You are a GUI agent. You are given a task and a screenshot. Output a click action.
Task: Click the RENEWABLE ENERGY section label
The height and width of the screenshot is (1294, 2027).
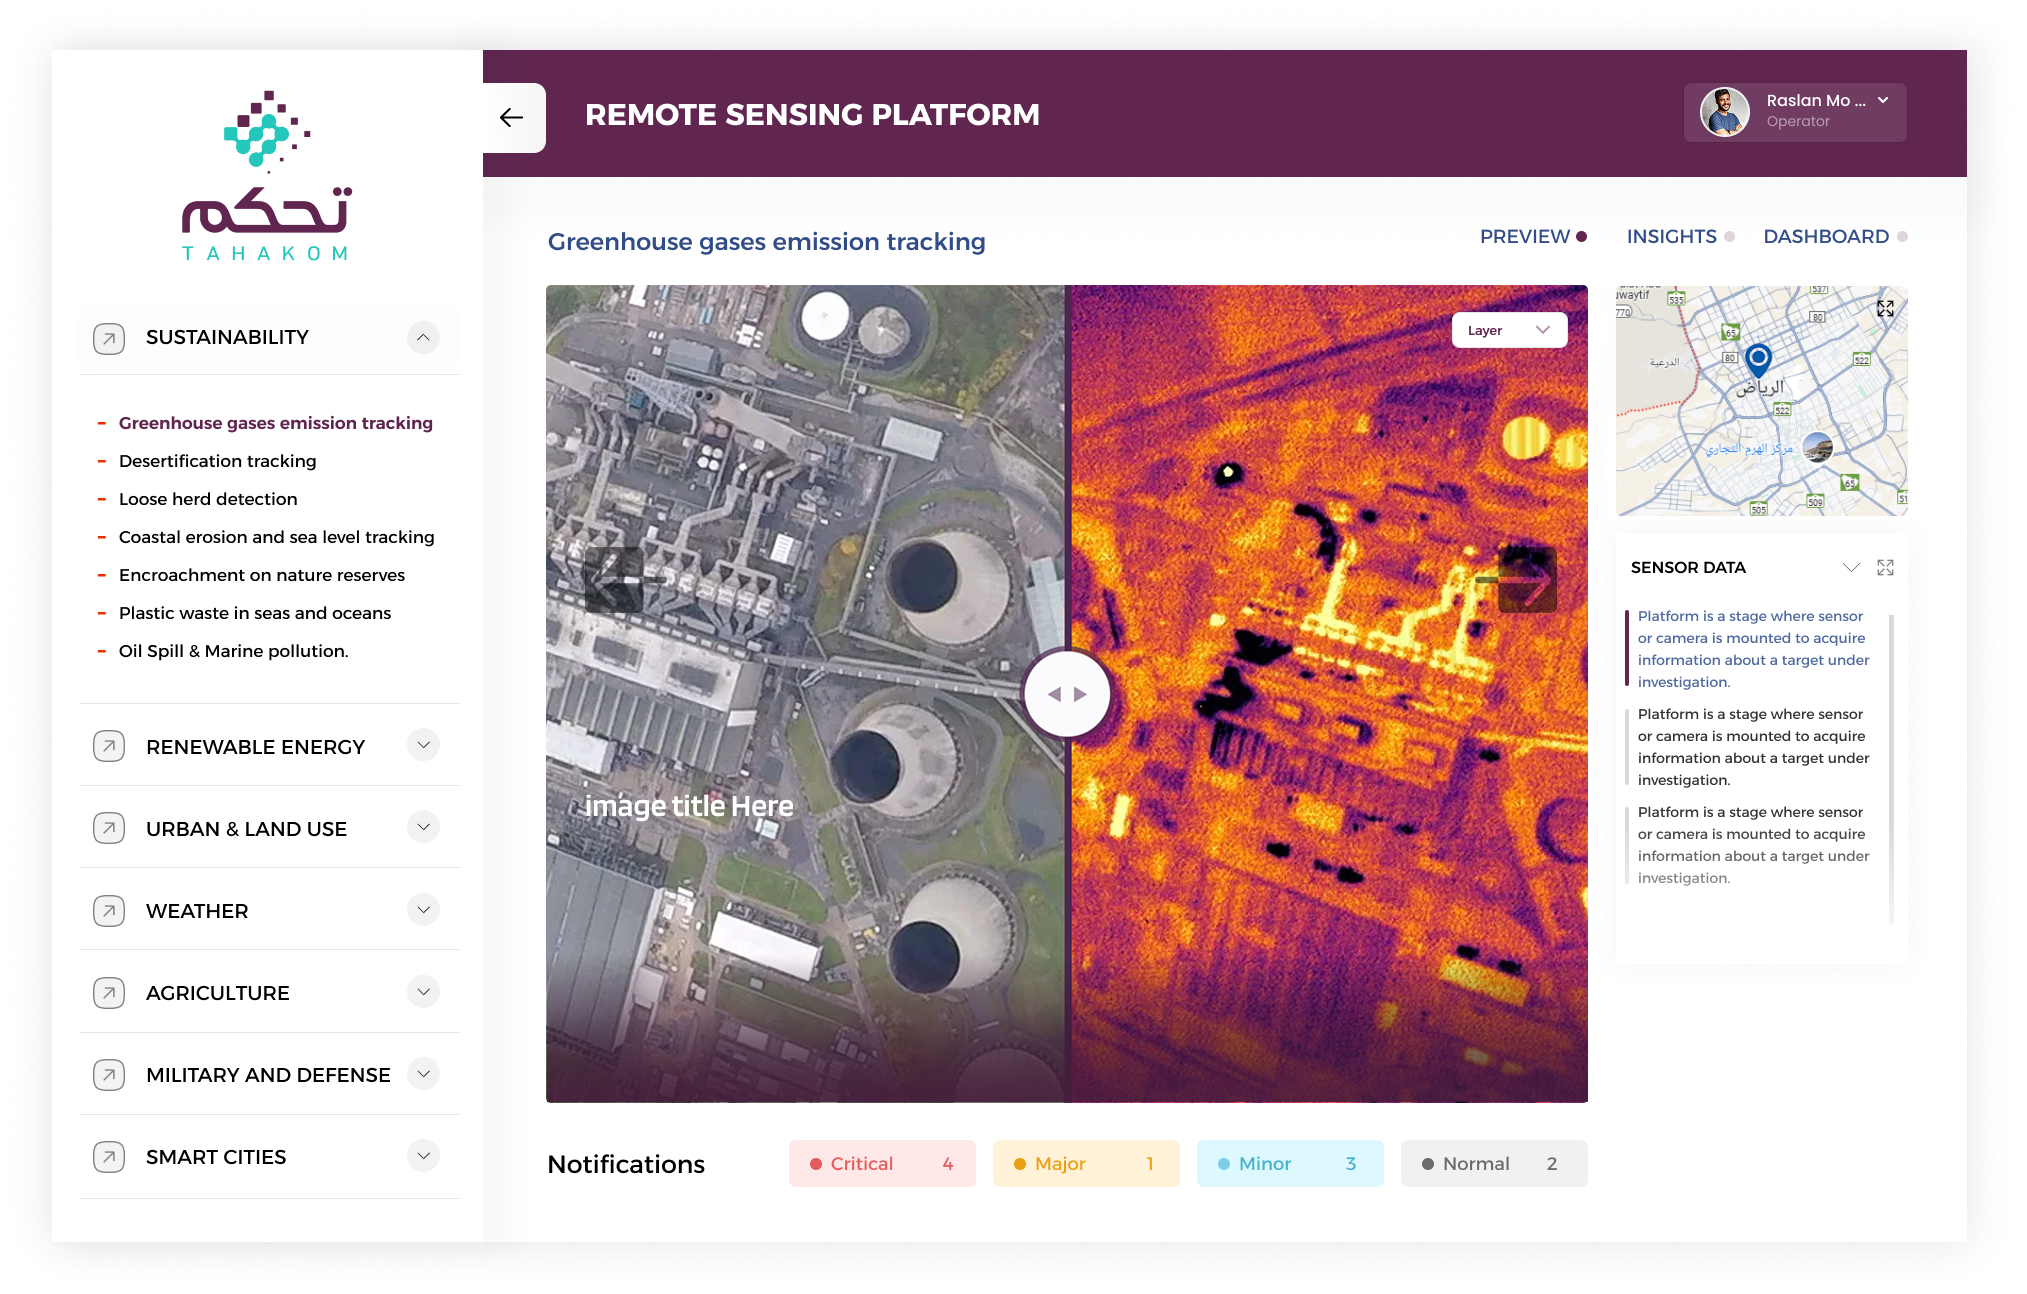(x=255, y=747)
